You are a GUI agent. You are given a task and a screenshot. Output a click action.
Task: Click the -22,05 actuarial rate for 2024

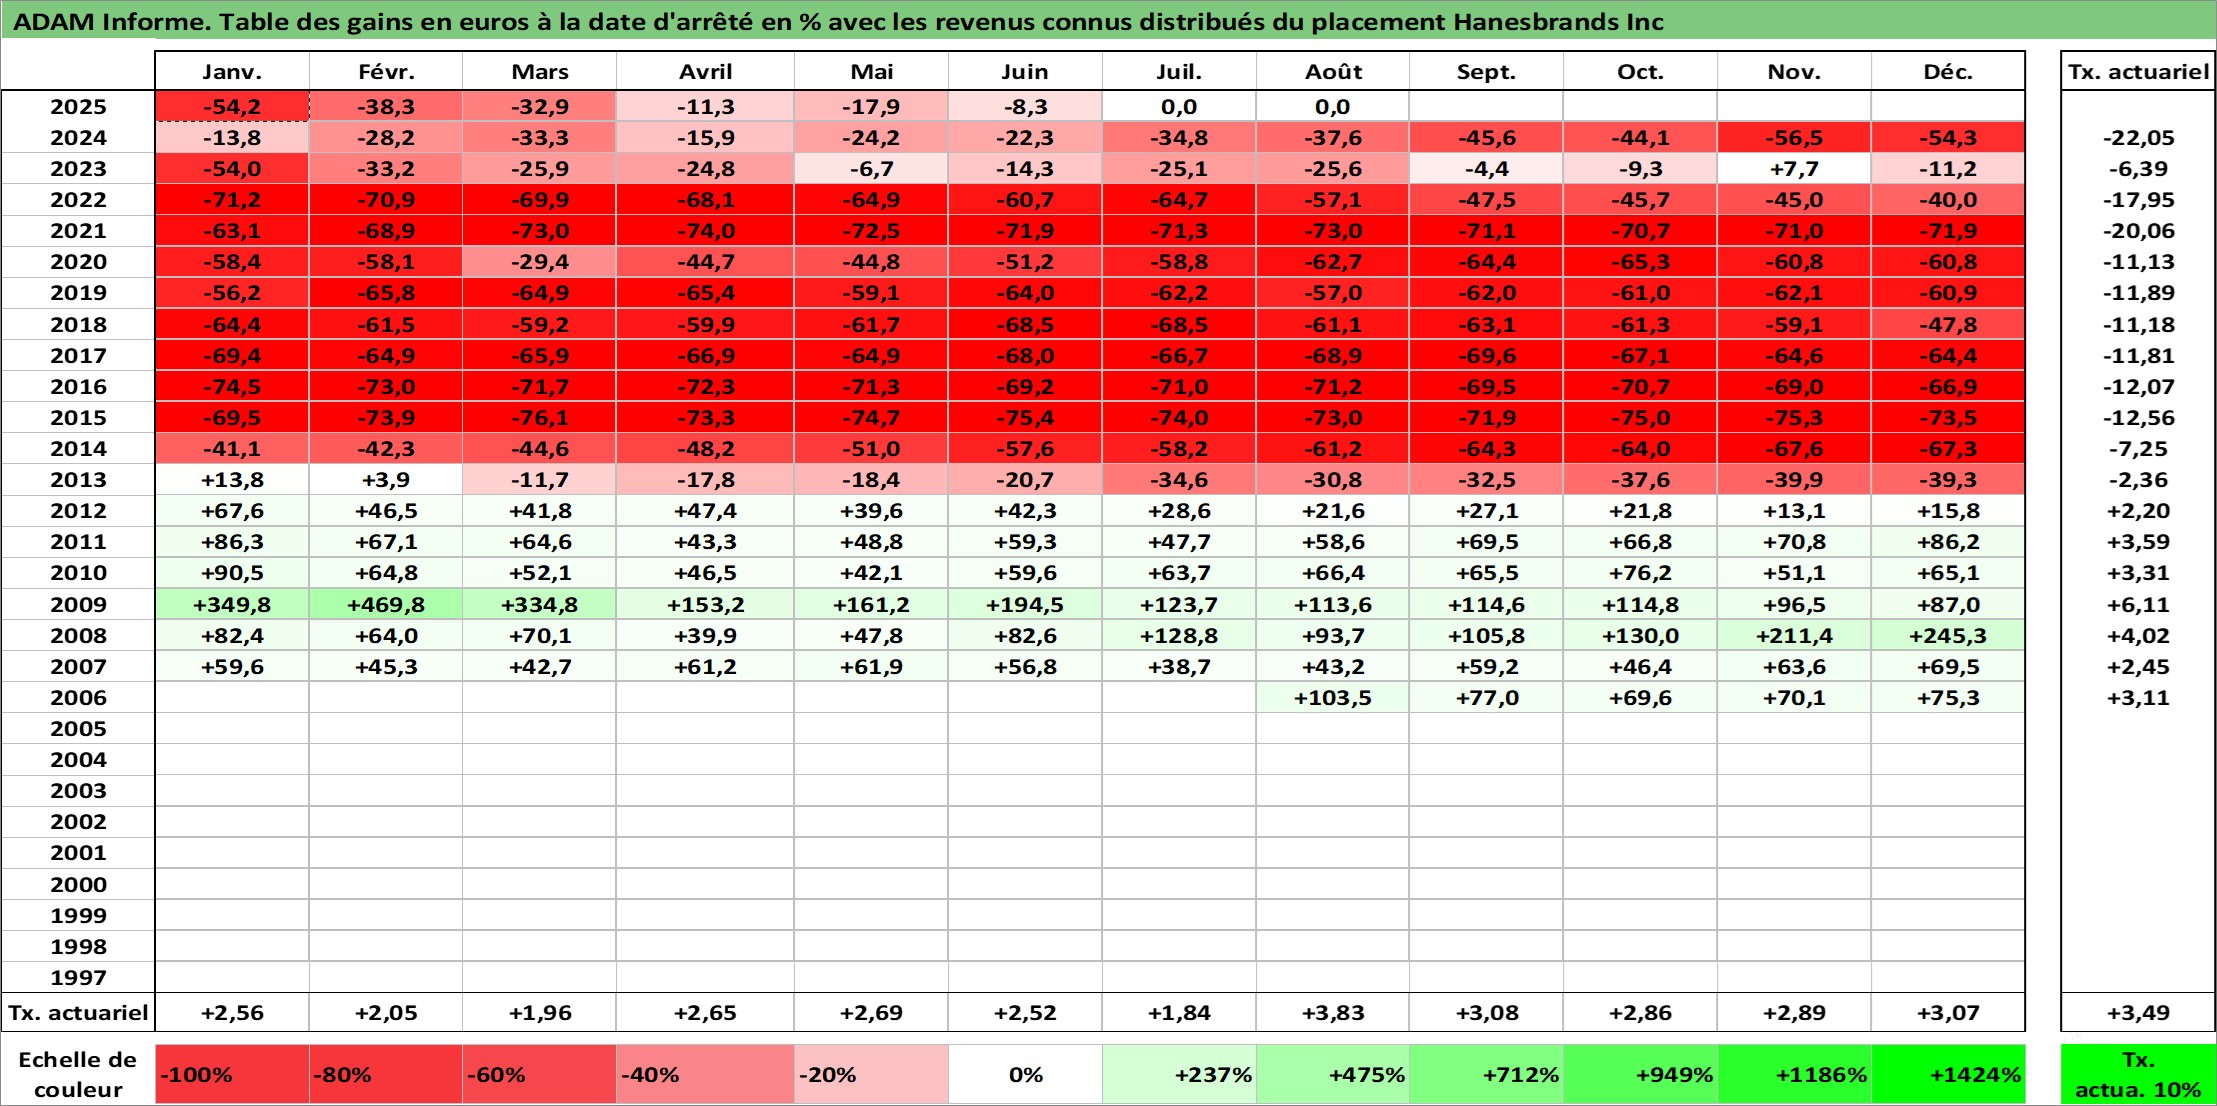tap(2138, 137)
